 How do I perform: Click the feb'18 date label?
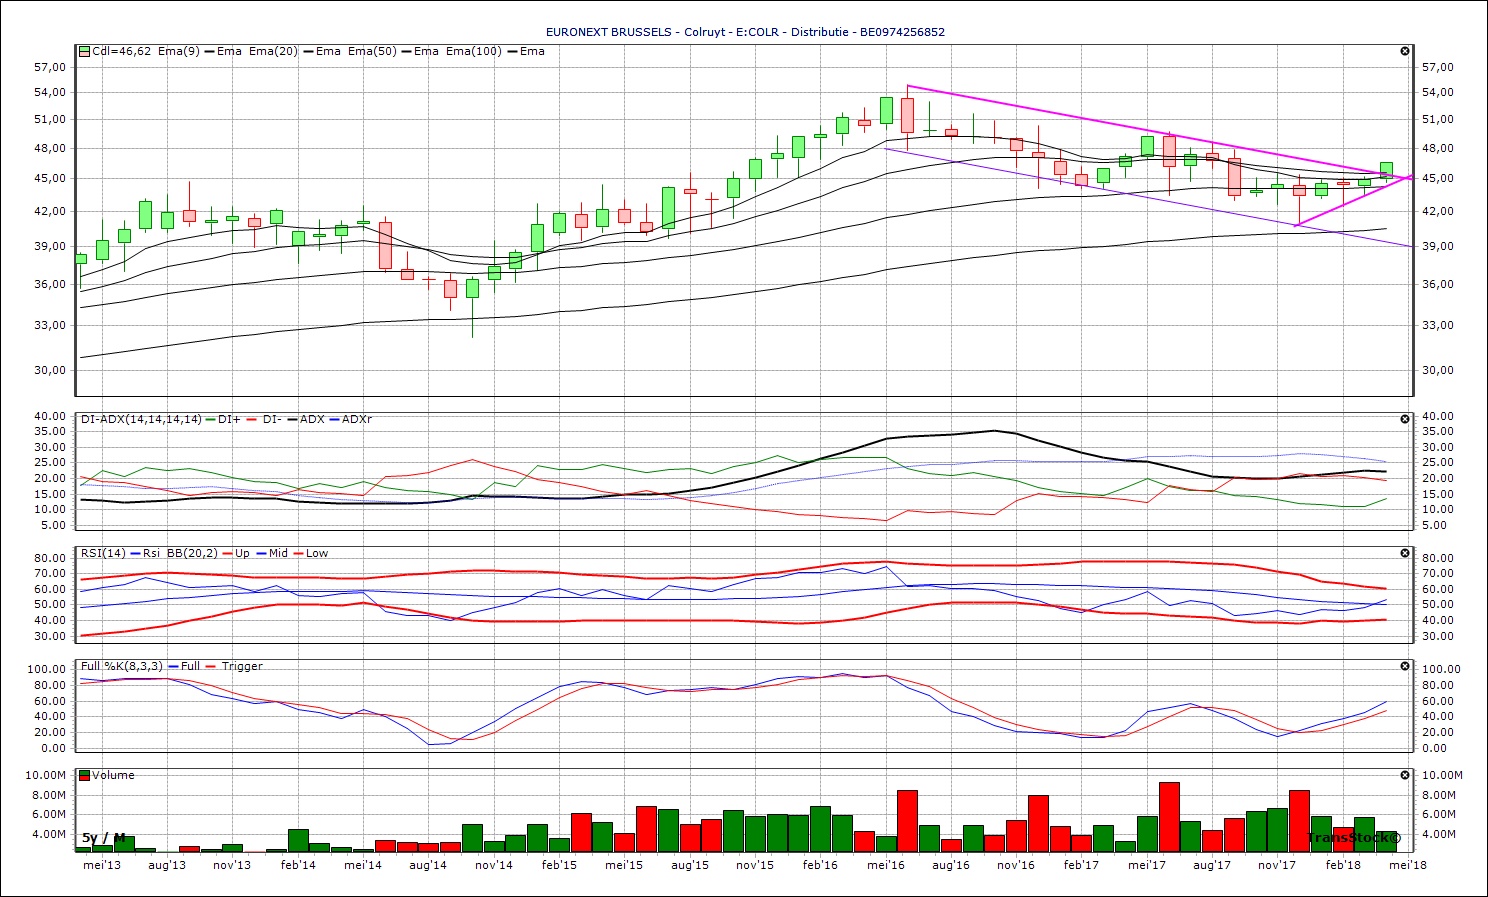click(1343, 865)
